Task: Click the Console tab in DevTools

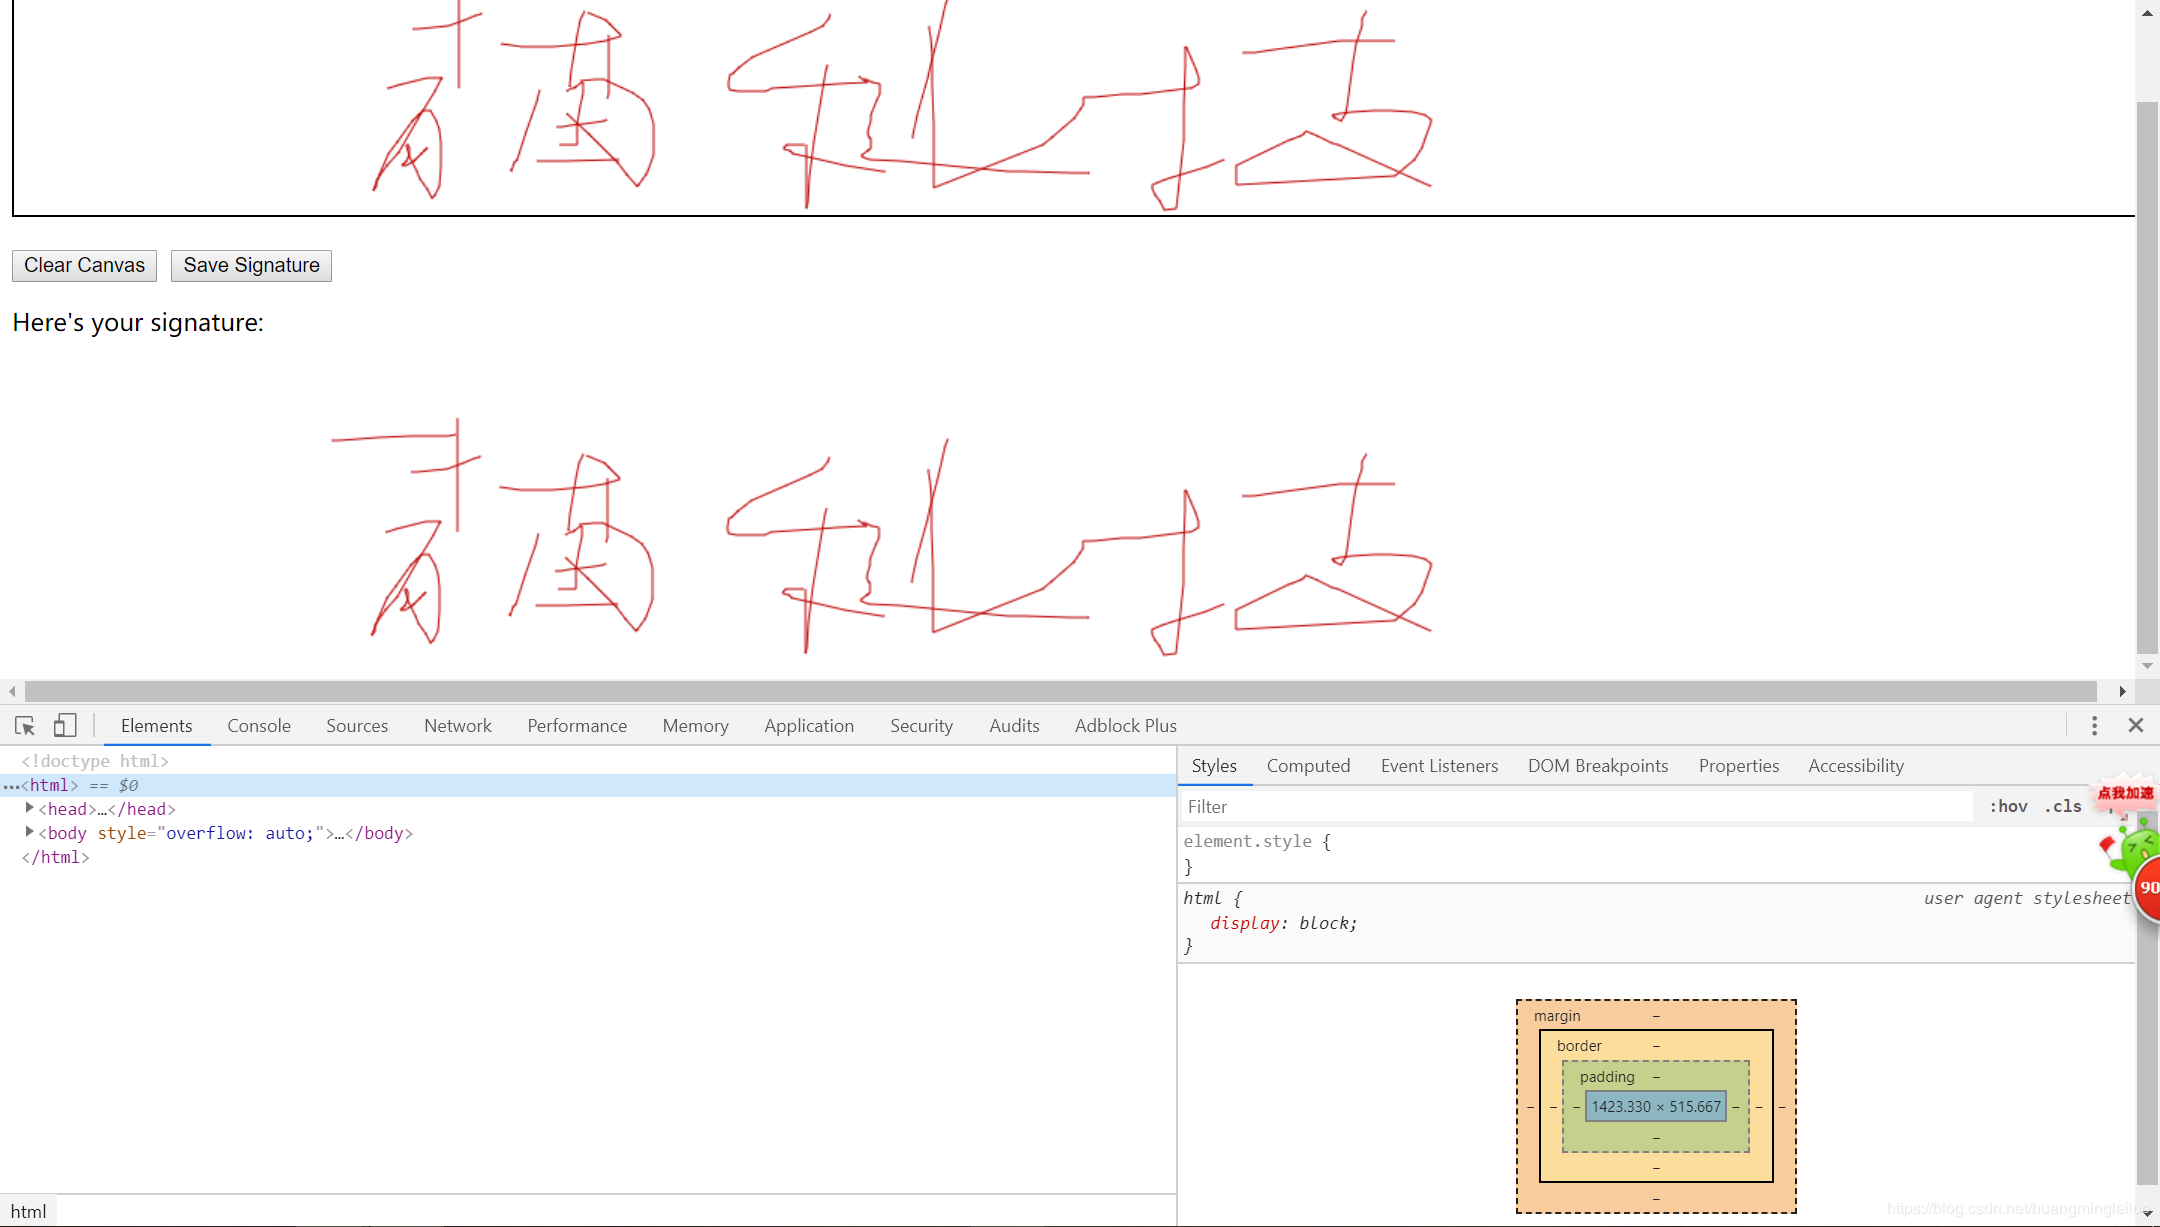Action: click(258, 726)
